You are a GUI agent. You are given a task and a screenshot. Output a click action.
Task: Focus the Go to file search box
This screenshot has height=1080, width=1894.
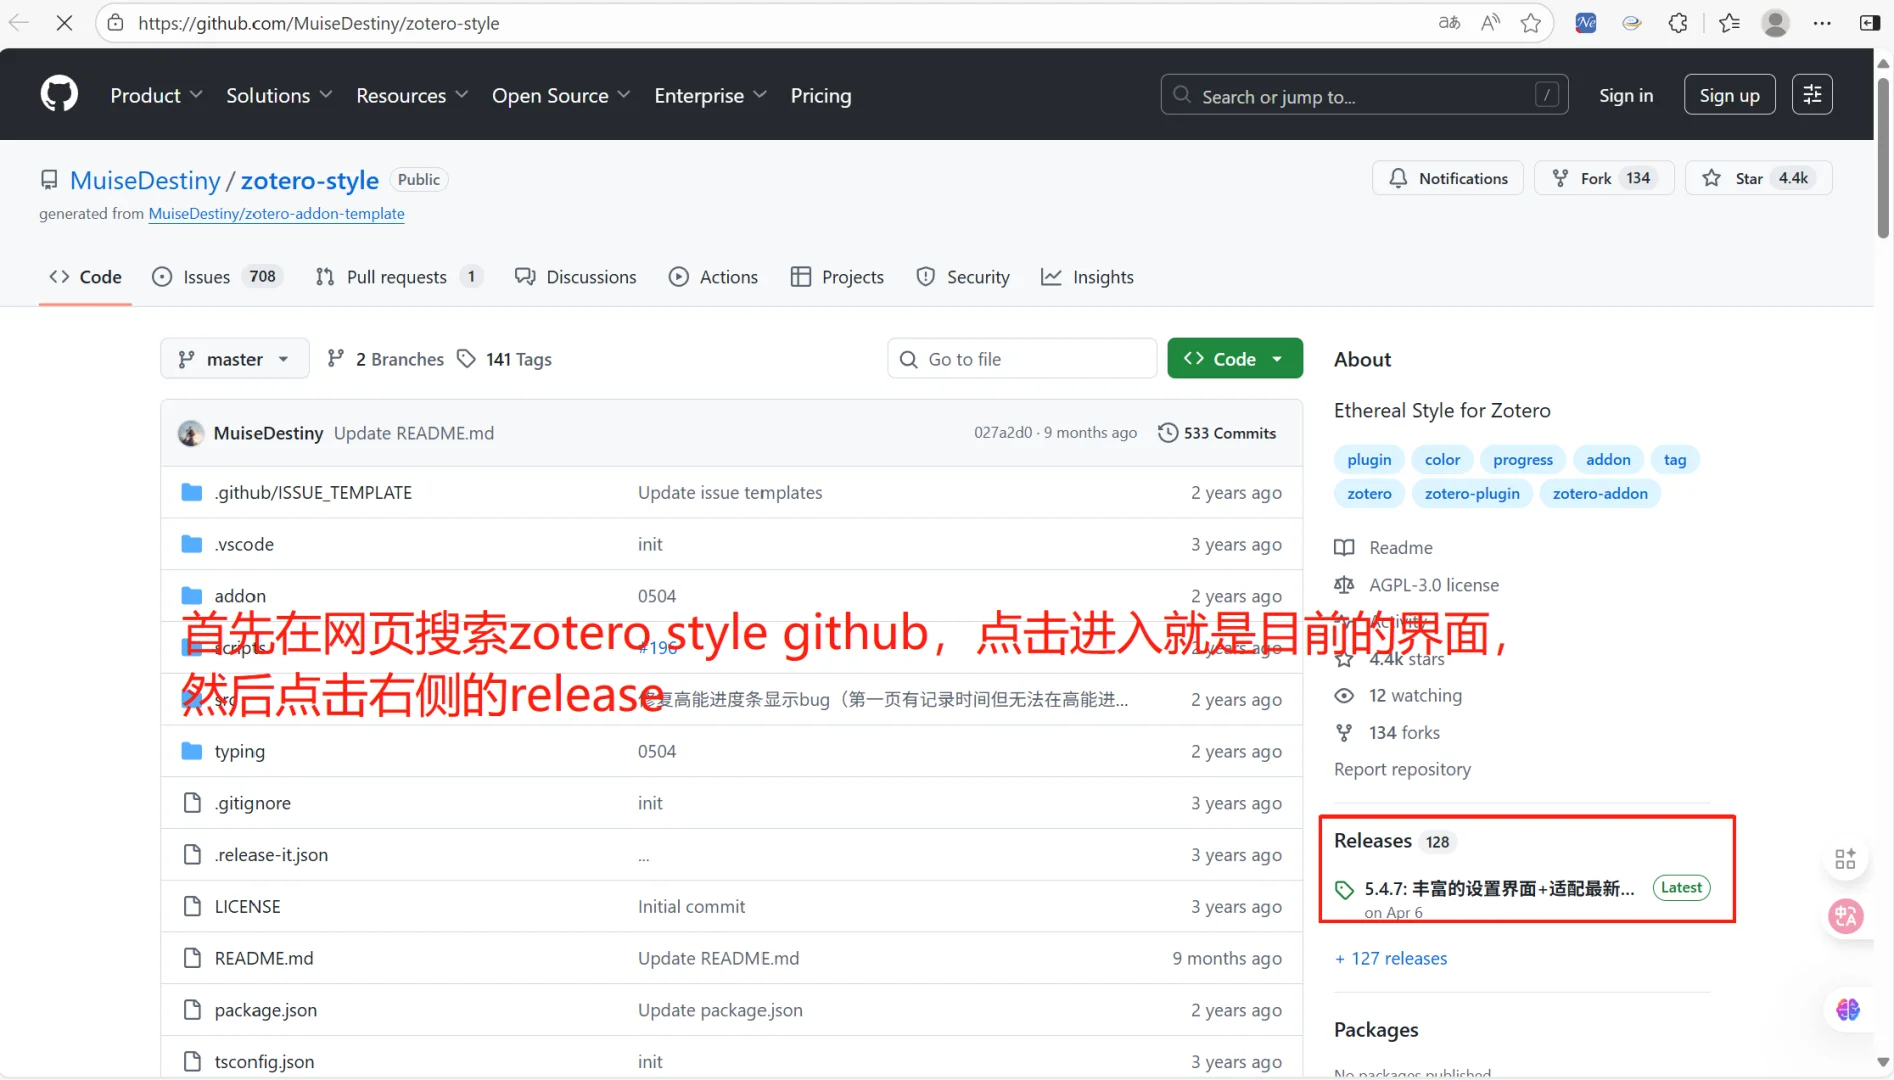(1021, 359)
